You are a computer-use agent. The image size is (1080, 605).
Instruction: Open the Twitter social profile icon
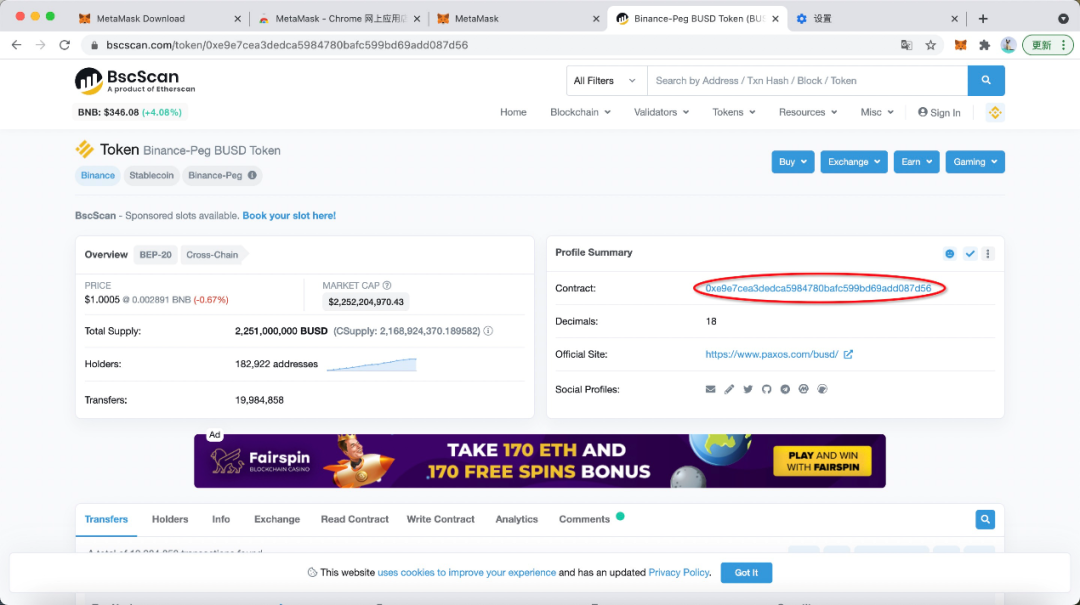point(747,389)
